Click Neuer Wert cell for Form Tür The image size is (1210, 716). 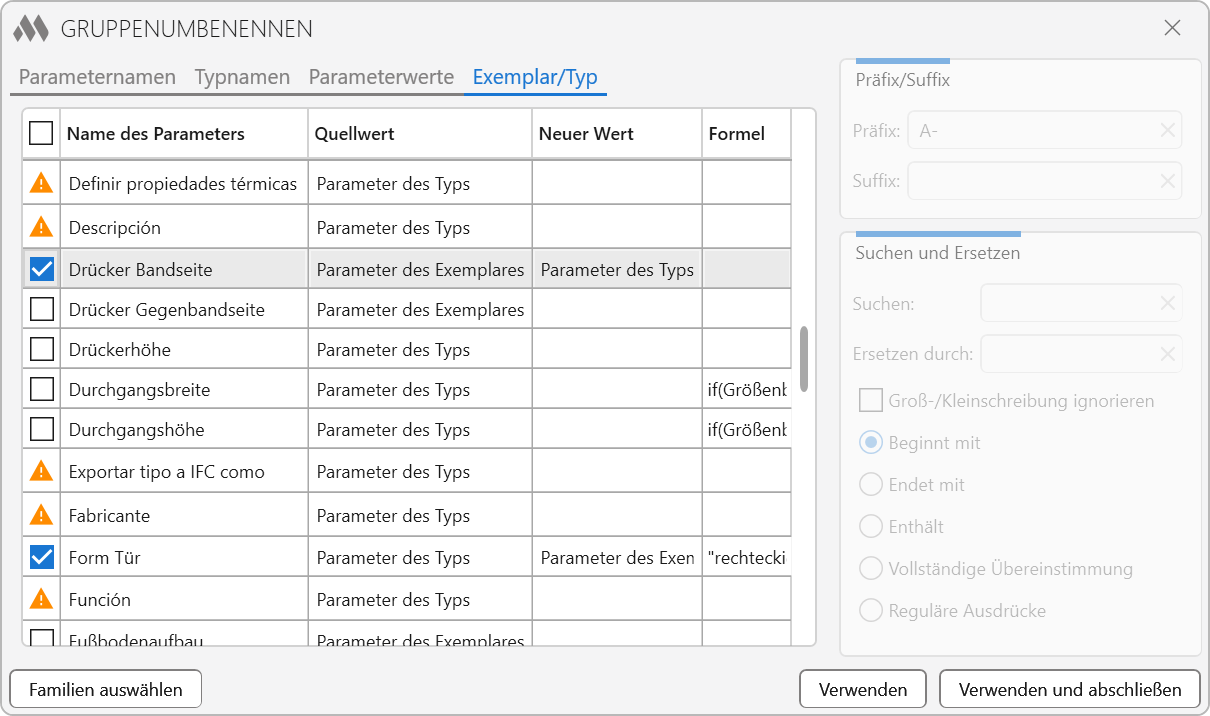(x=616, y=558)
